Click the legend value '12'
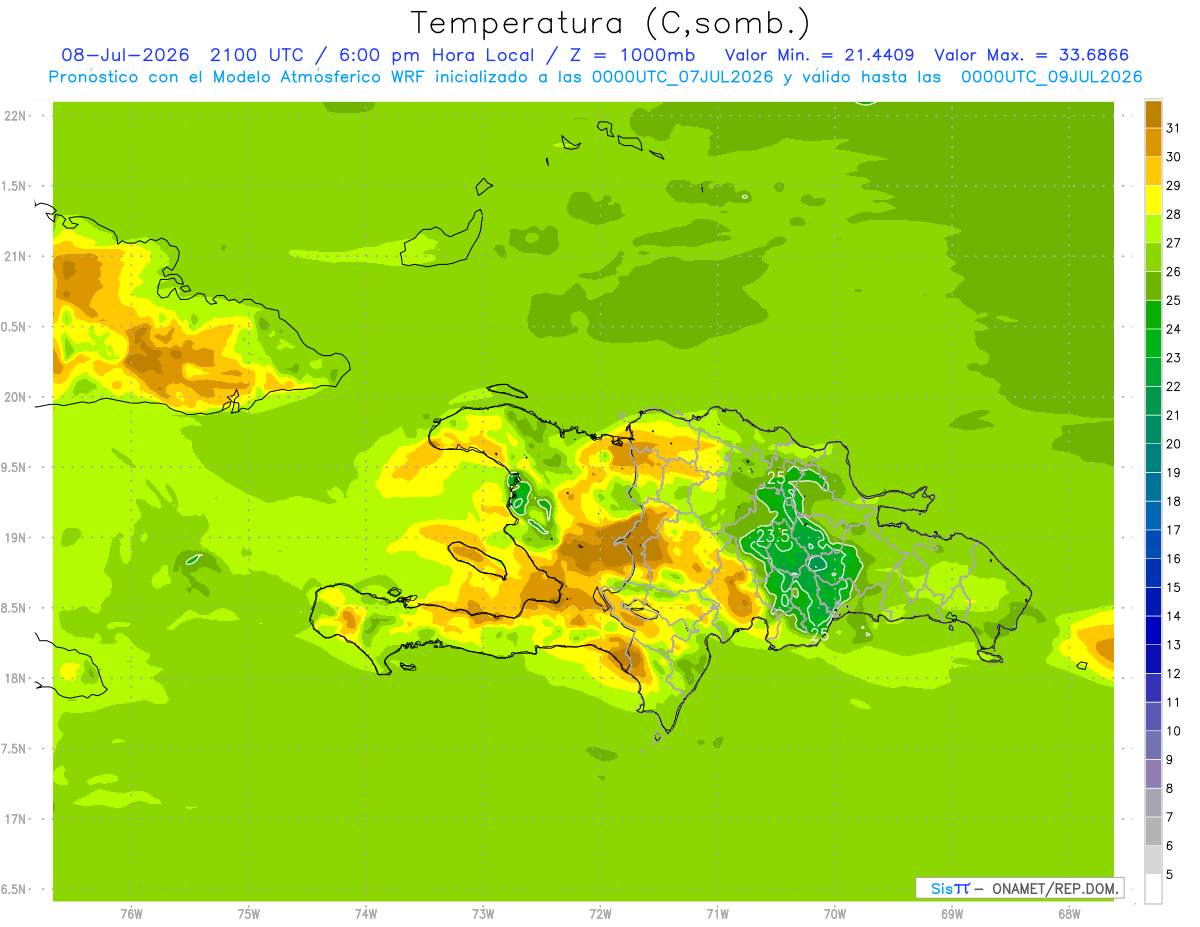Image resolution: width=1200 pixels, height=927 pixels. click(1174, 673)
